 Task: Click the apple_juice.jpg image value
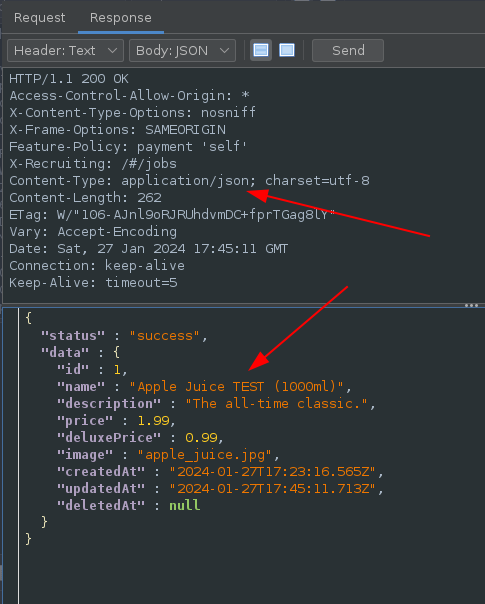coord(205,455)
